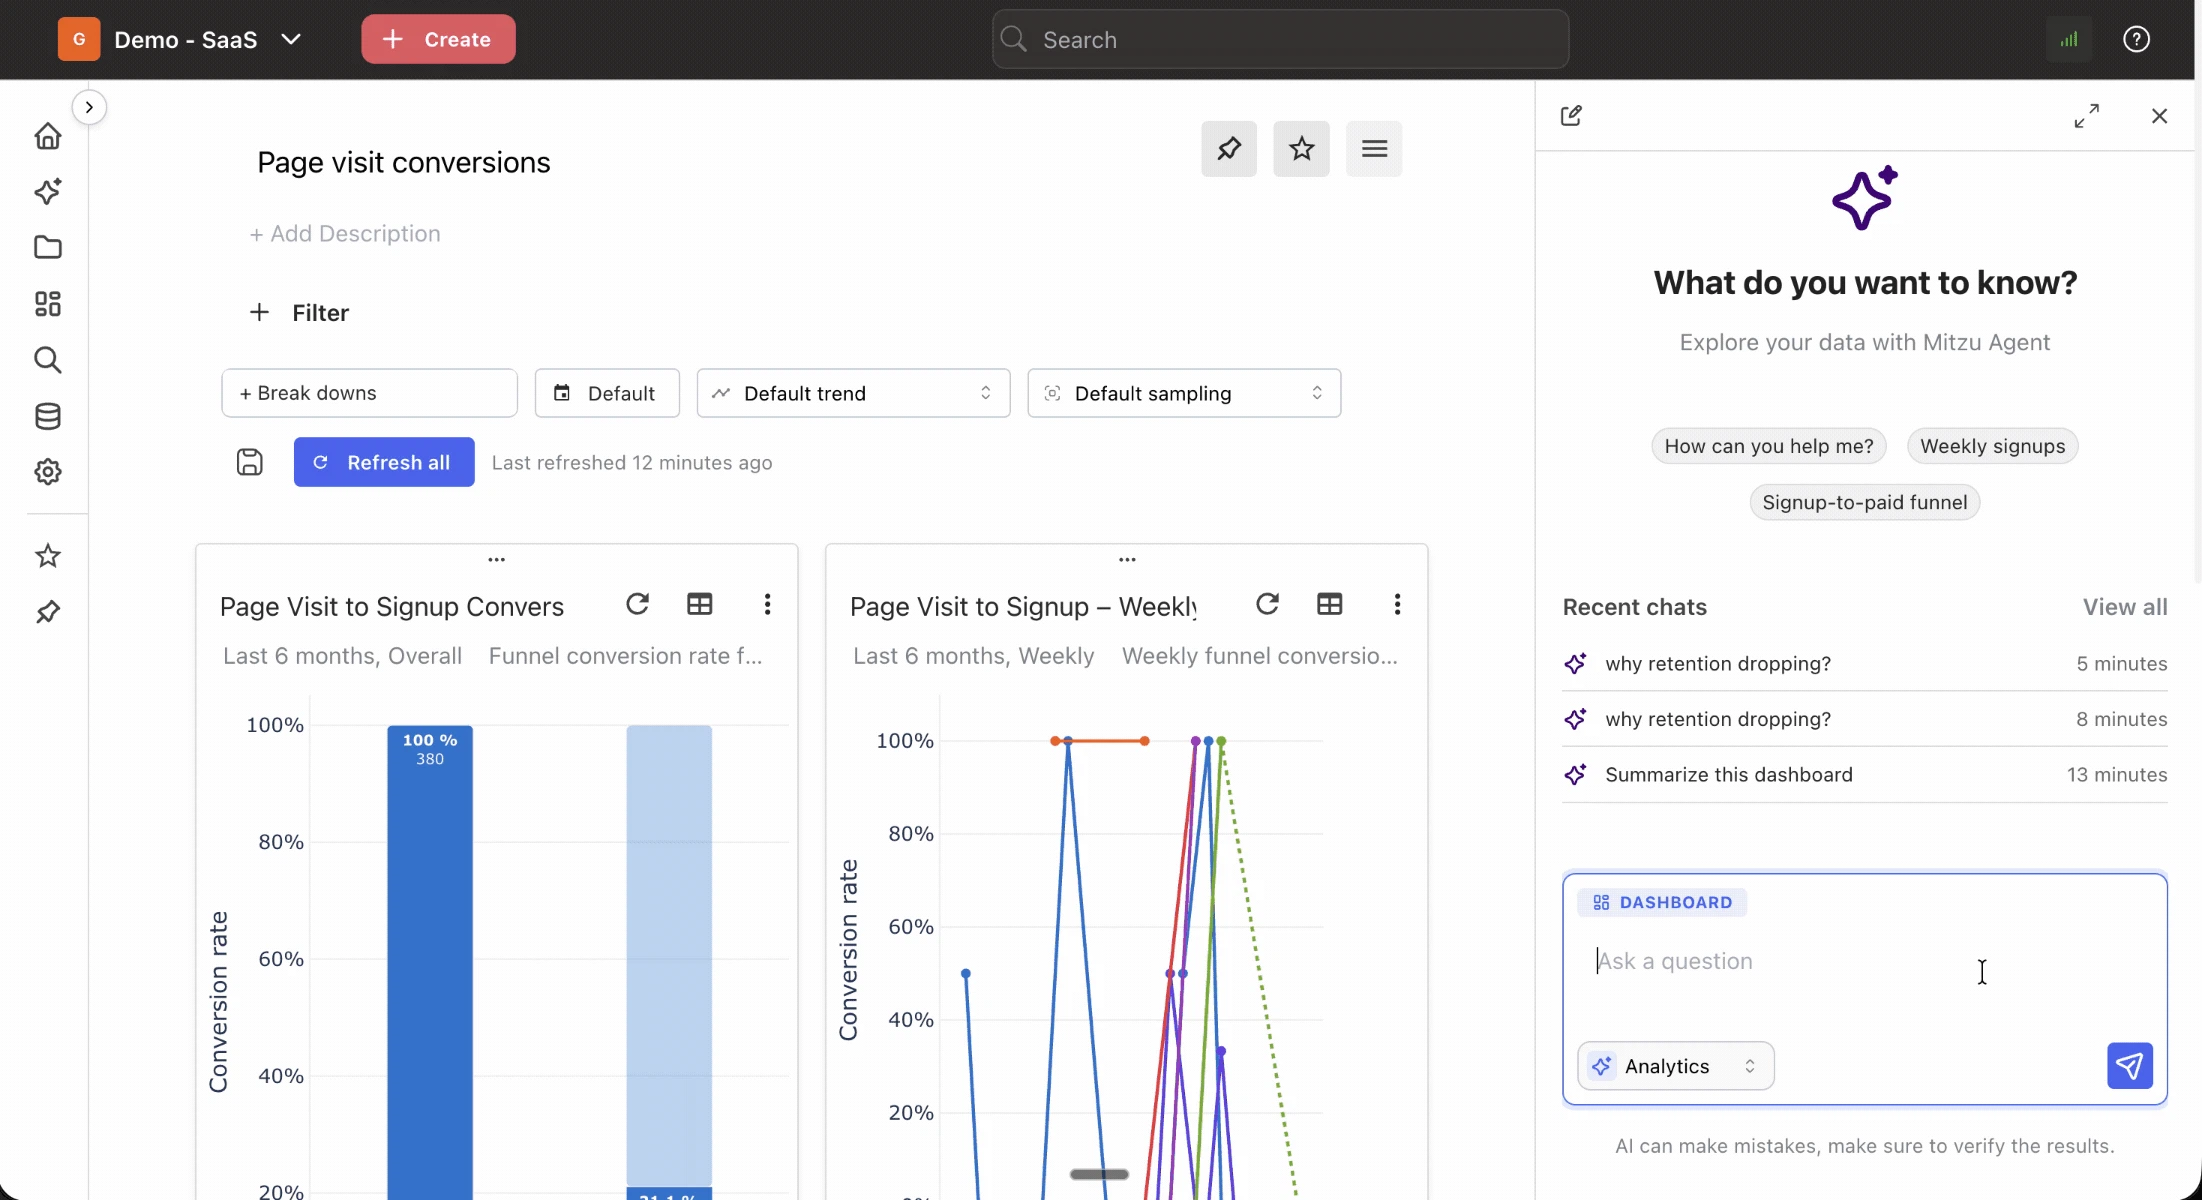Click the orange G workspace avatar
The height and width of the screenshot is (1200, 2202).
pos(79,39)
